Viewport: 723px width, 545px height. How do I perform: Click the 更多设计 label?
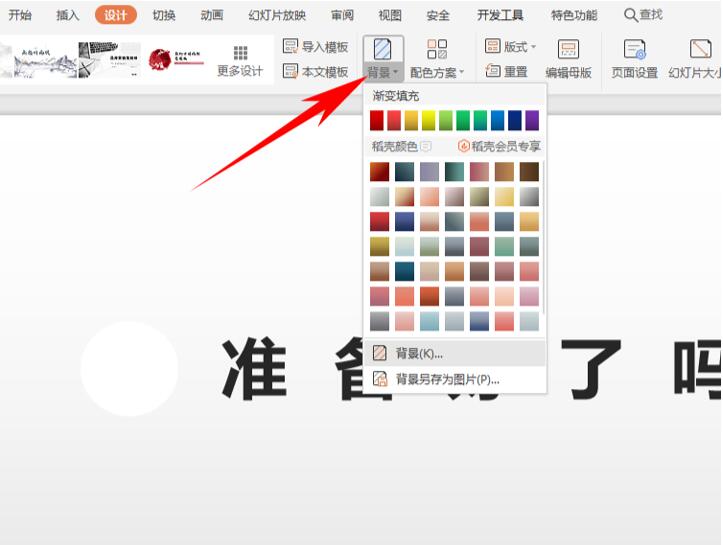(240, 71)
